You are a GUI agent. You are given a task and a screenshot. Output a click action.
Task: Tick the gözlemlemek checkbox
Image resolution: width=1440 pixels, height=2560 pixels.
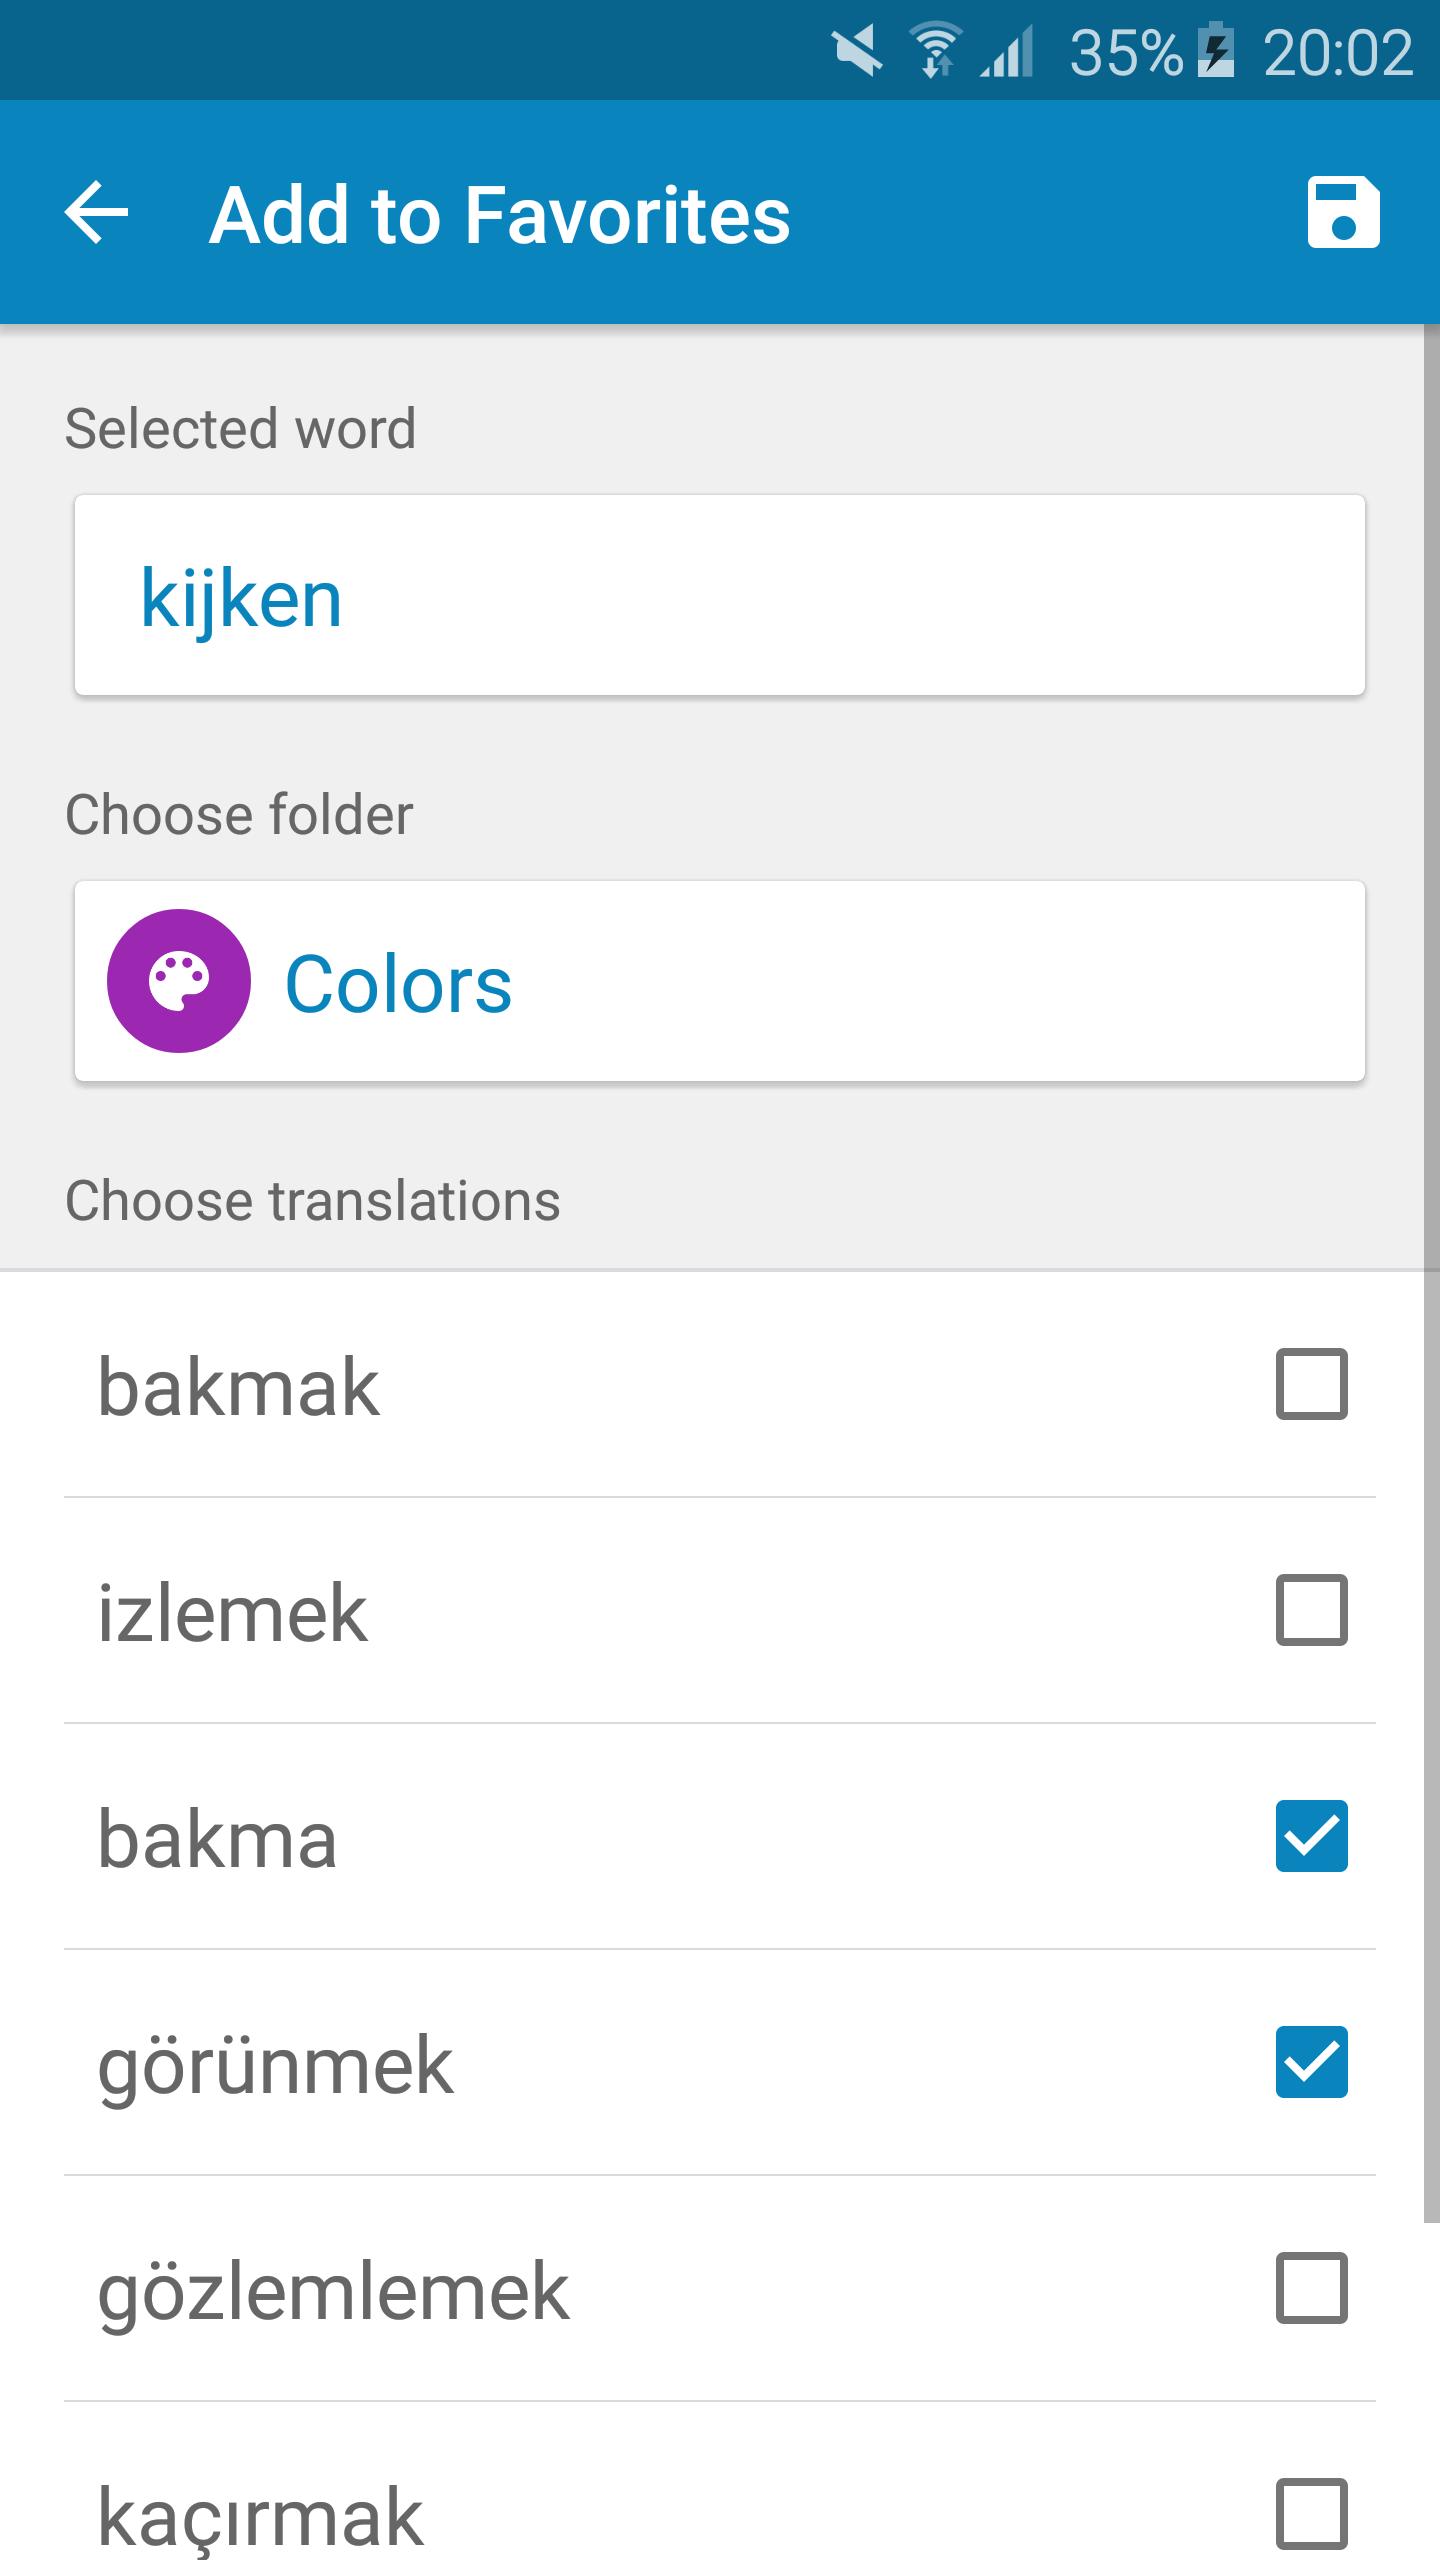1311,2288
